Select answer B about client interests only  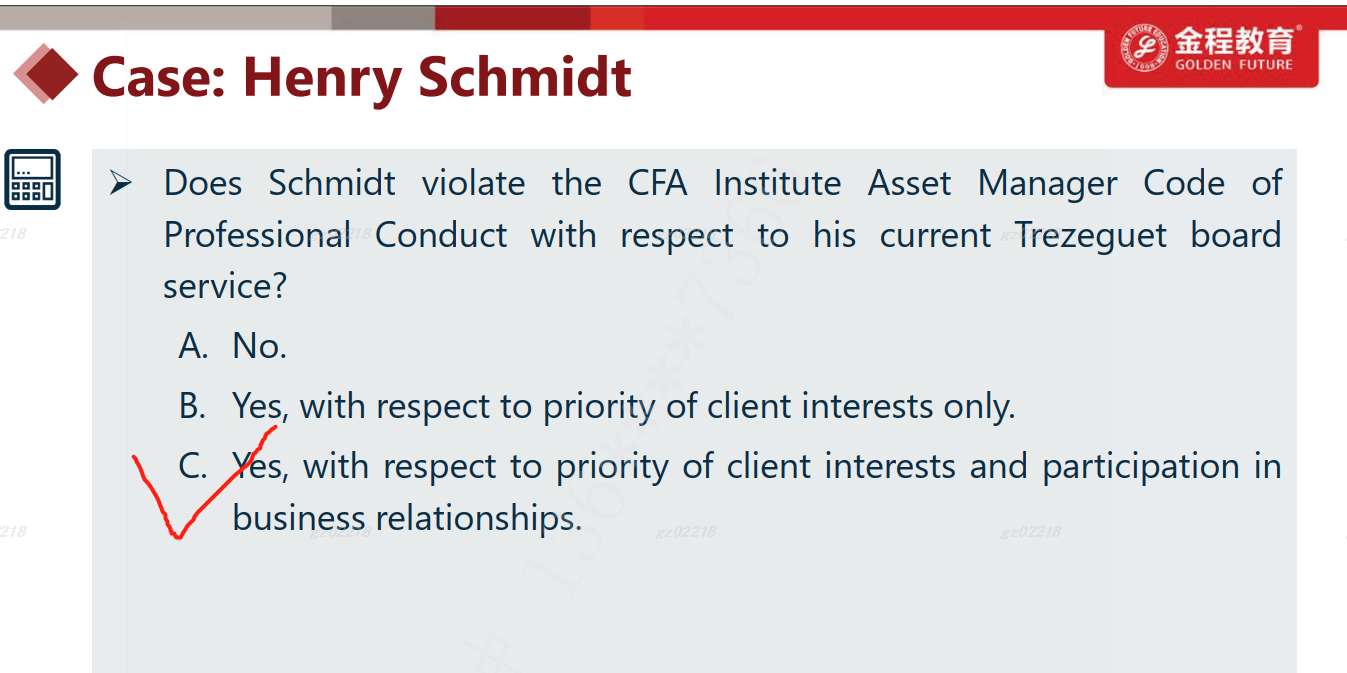623,406
